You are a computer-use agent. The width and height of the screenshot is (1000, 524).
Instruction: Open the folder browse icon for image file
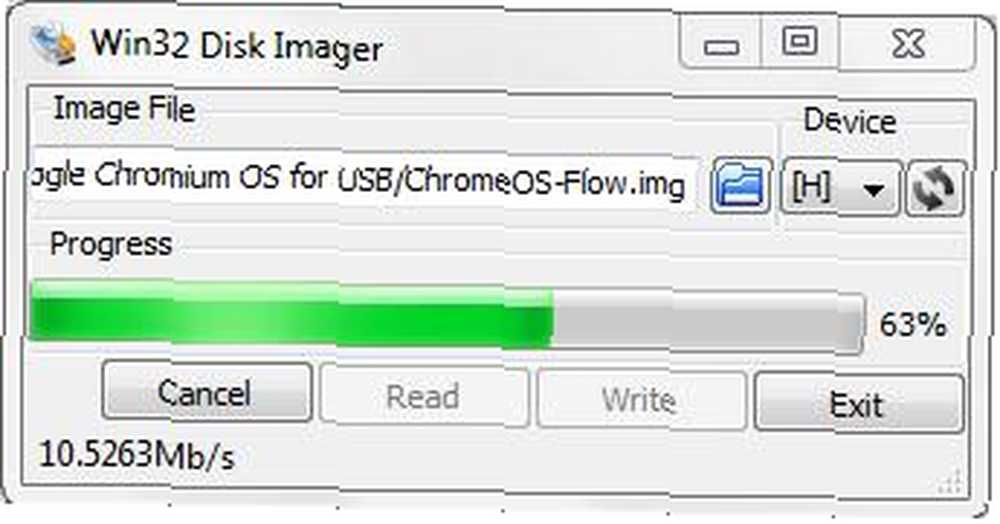click(x=740, y=186)
